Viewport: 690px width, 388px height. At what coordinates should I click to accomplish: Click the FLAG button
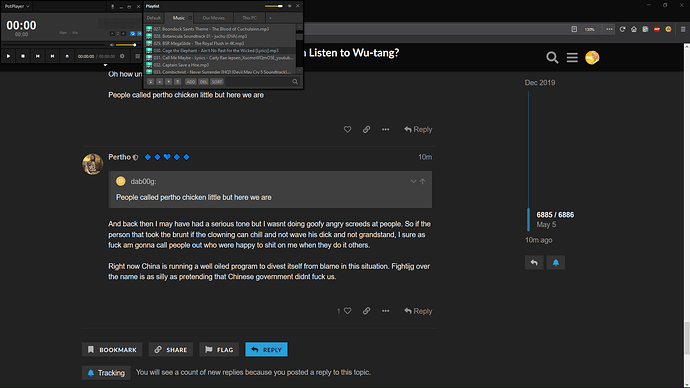pos(219,350)
